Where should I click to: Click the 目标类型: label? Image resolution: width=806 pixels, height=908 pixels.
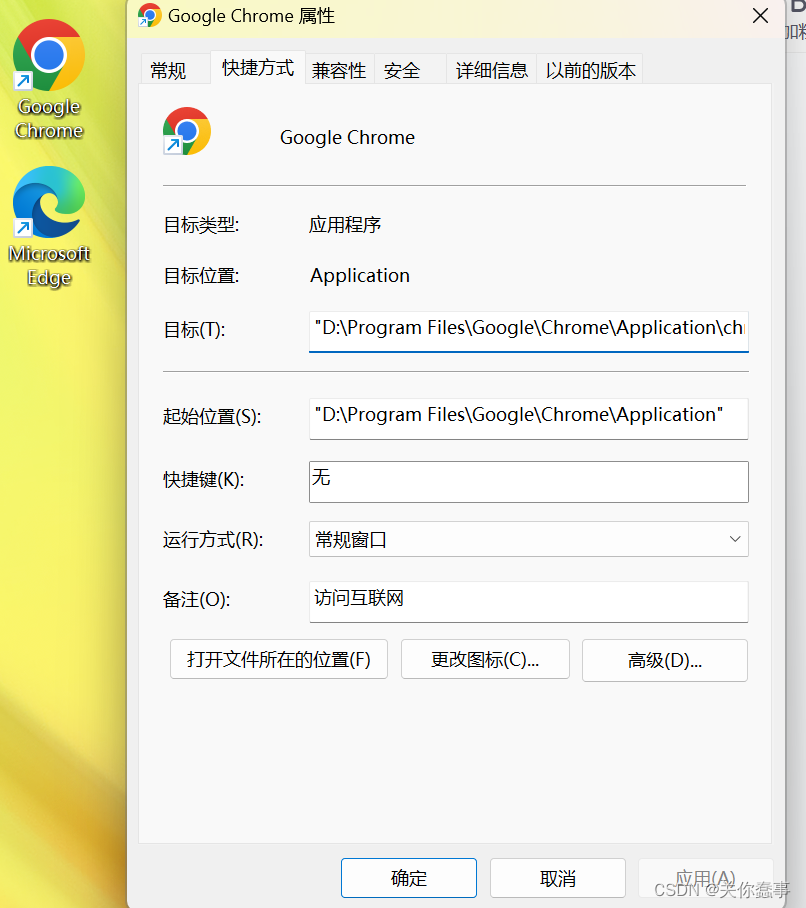click(x=202, y=225)
